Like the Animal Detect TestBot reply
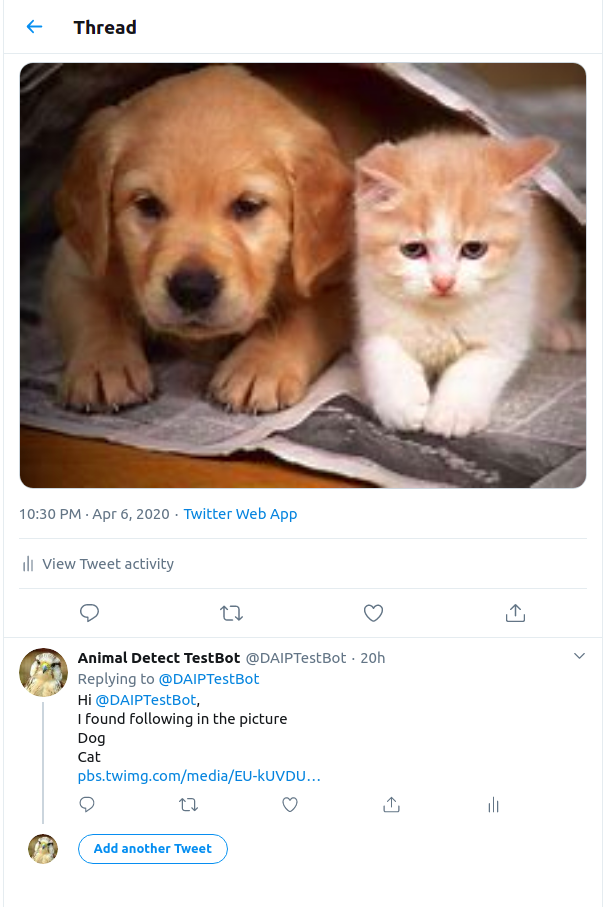Image resolution: width=604 pixels, height=907 pixels. click(290, 805)
